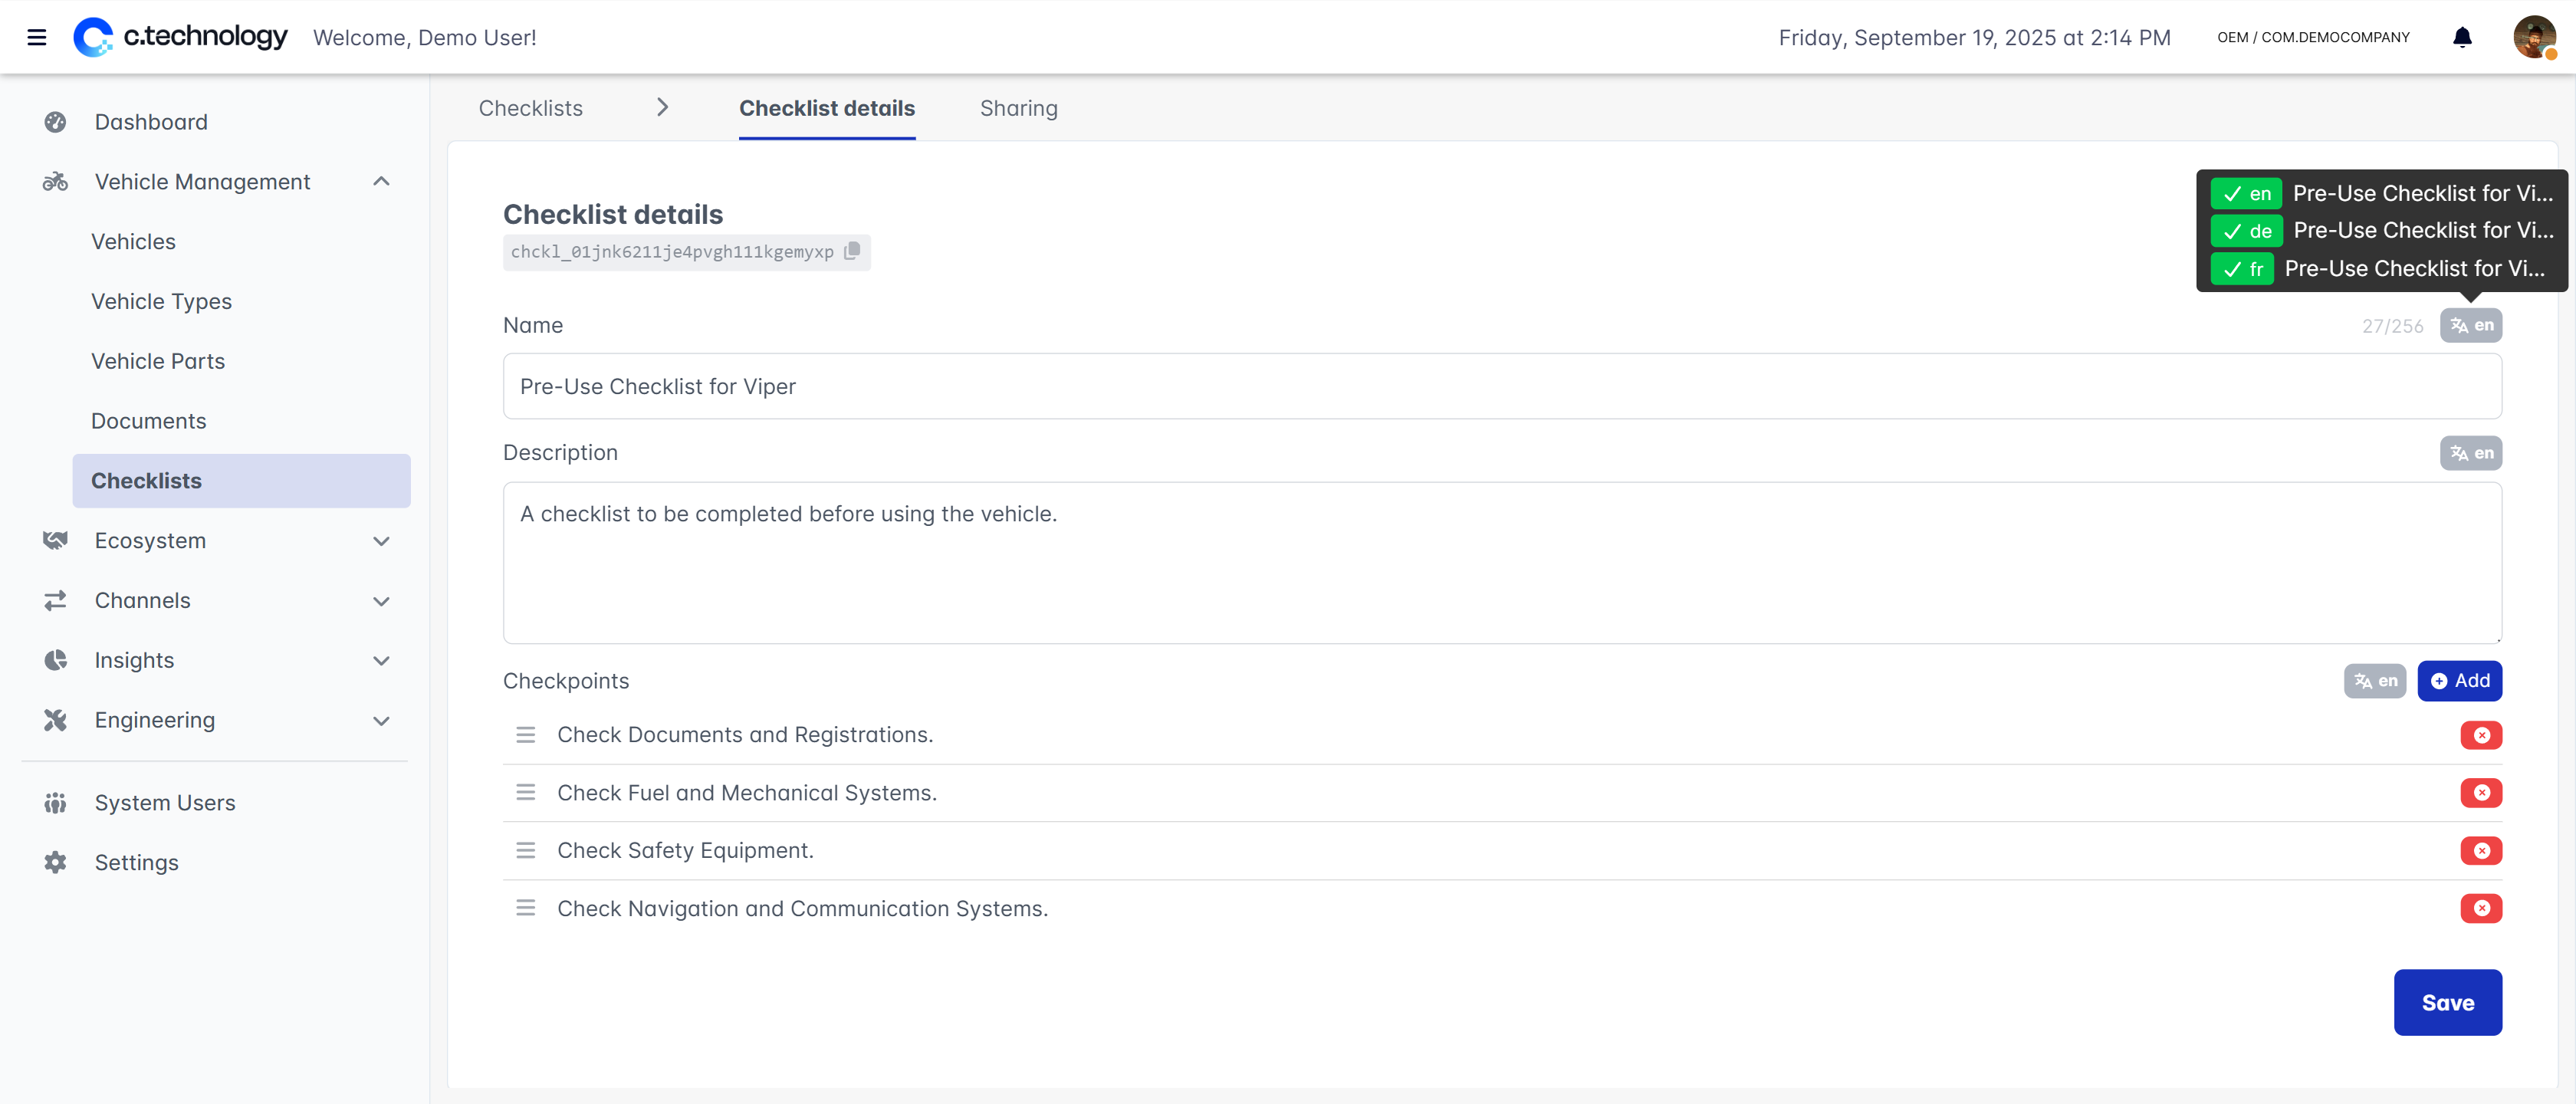Grab drag handle of 'Check Fuel' checkpoint

(525, 793)
